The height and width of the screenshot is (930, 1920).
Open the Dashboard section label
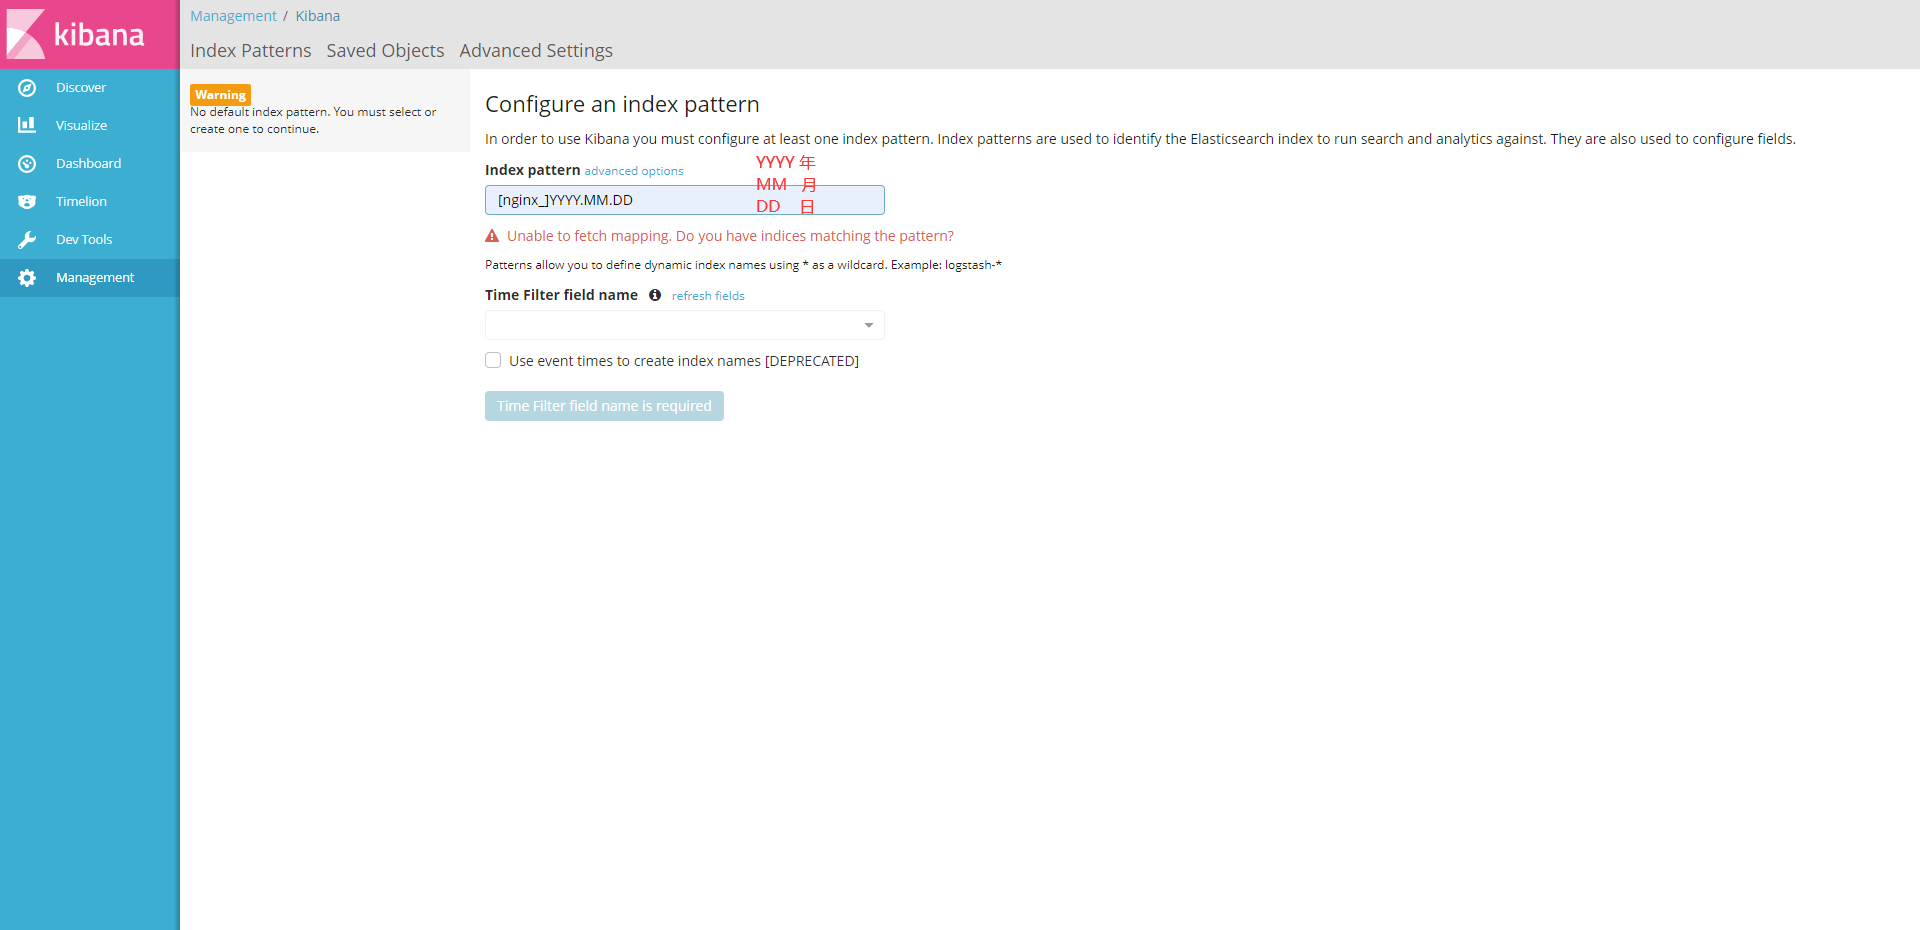[x=88, y=164]
